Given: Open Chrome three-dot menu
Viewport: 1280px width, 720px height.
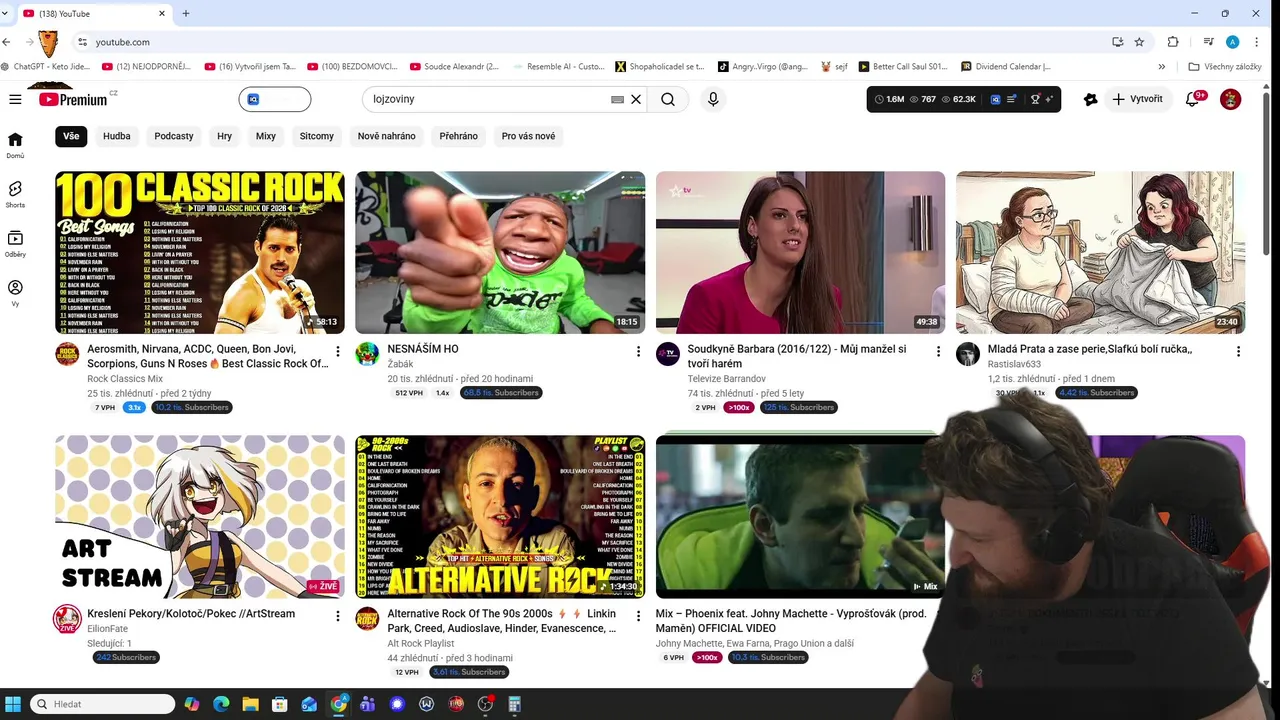Looking at the screenshot, I should (x=1257, y=42).
